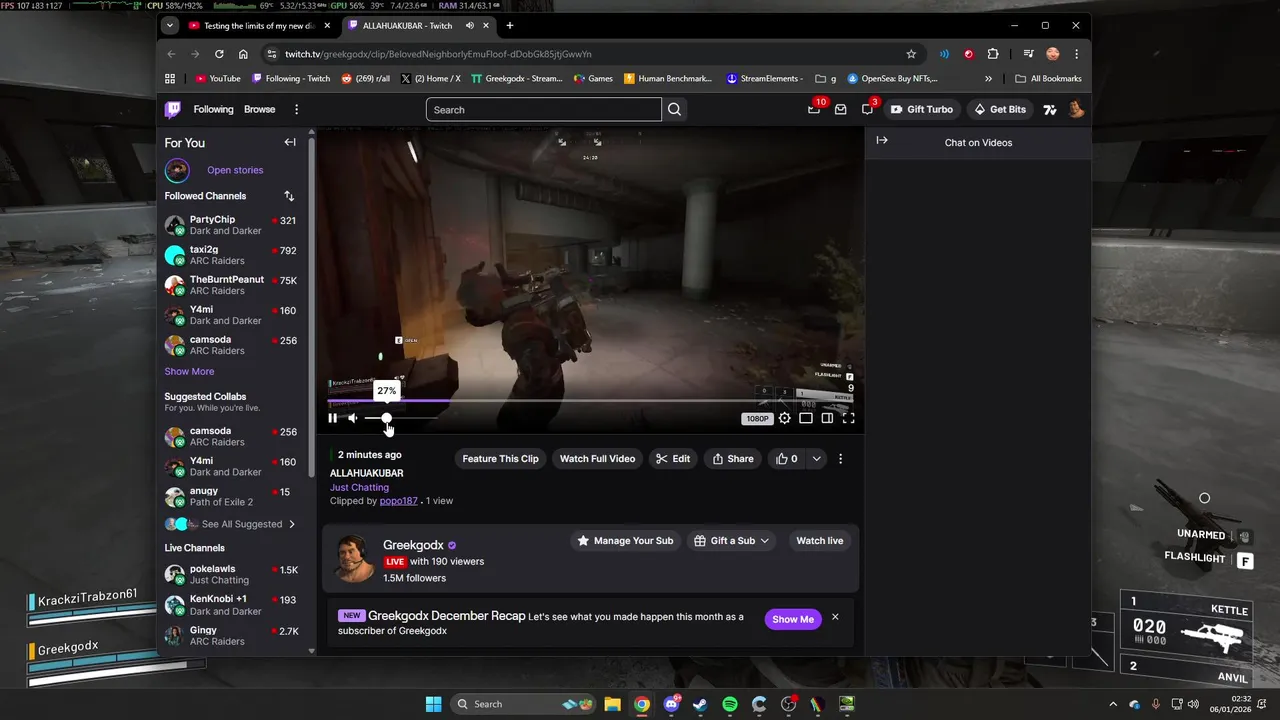Image resolution: width=1280 pixels, height=720 pixels.
Task: Open the video settings gear
Action: (785, 418)
